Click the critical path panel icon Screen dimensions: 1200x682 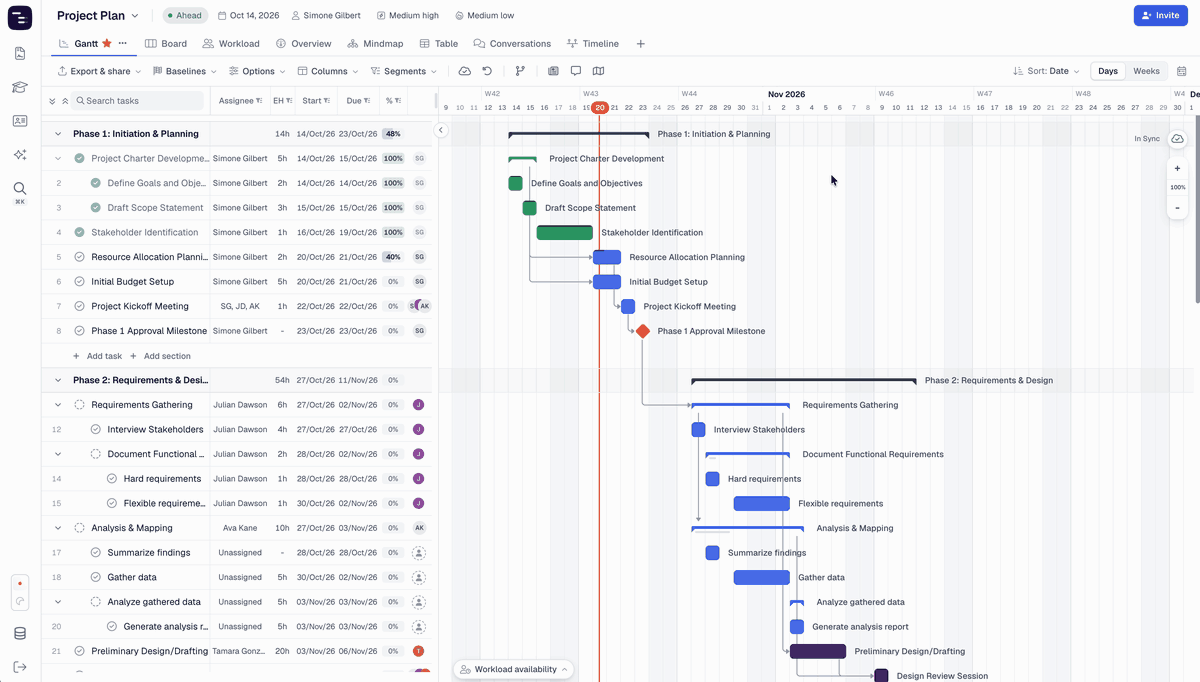pos(553,71)
